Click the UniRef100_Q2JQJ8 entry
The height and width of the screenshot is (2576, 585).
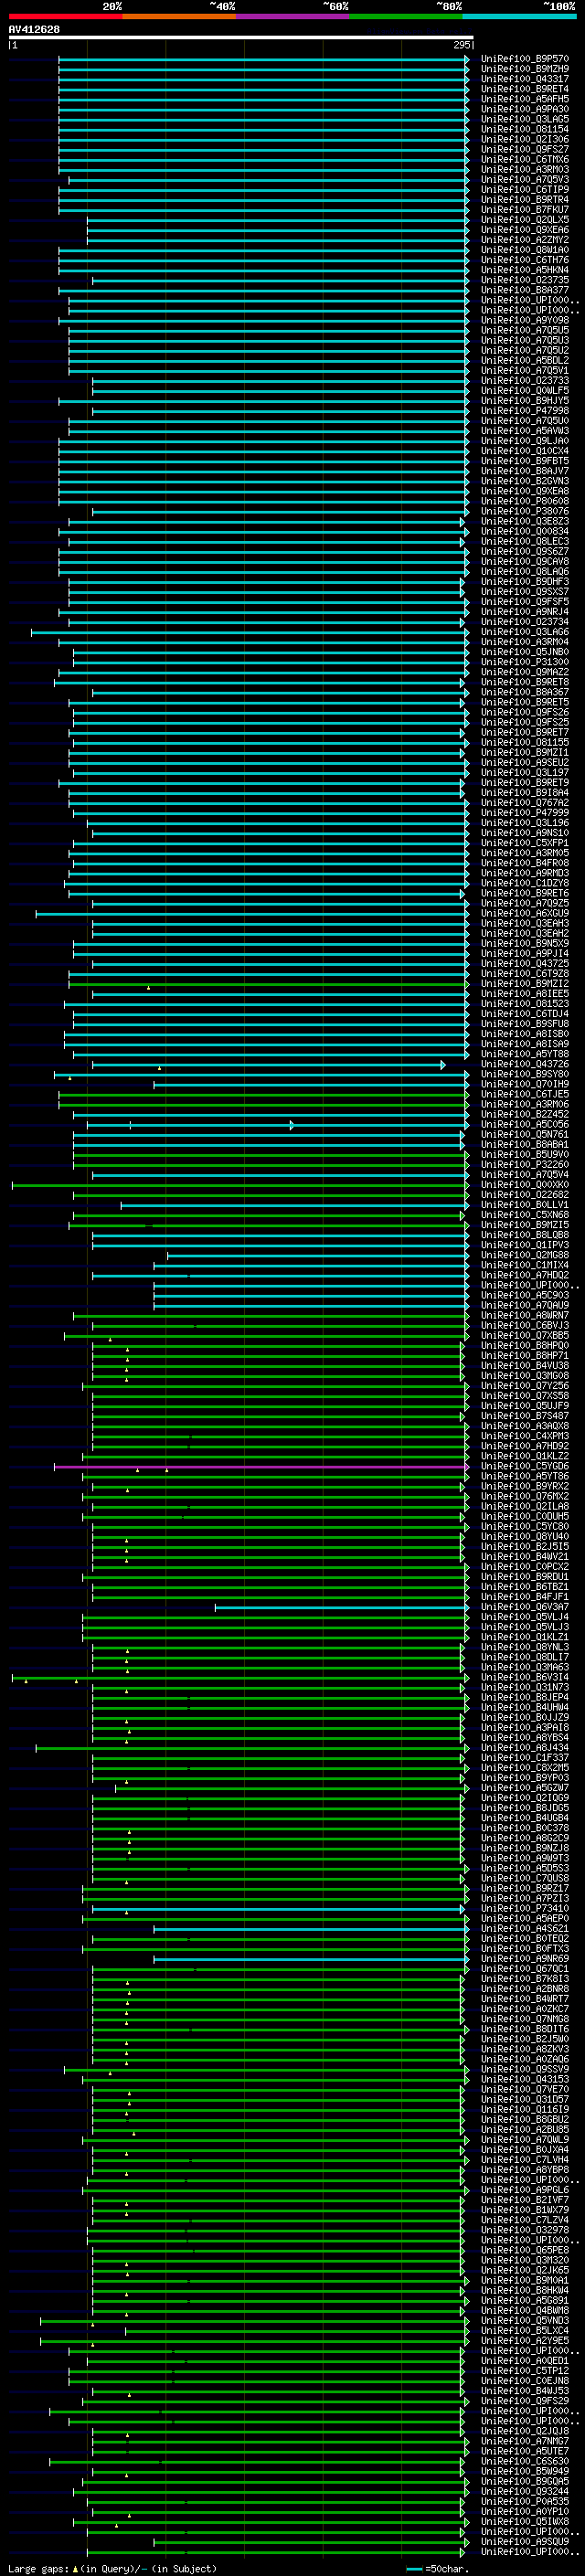(525, 2432)
